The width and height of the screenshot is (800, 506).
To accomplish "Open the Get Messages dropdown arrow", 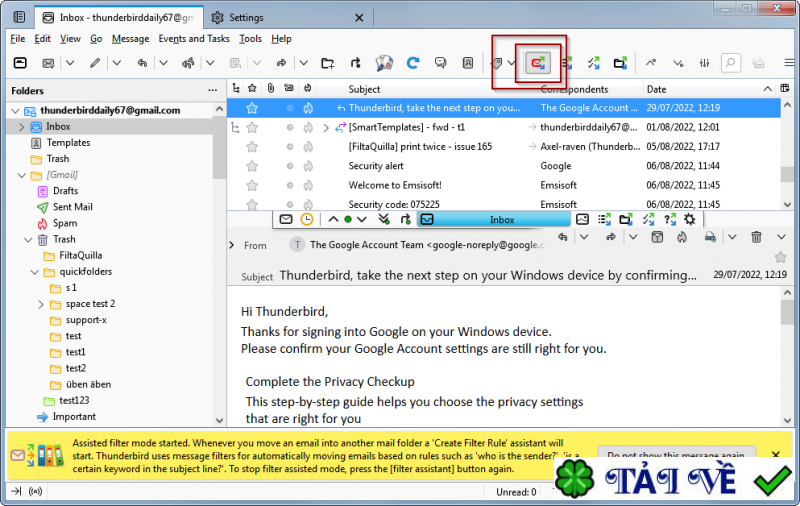I will (70, 63).
